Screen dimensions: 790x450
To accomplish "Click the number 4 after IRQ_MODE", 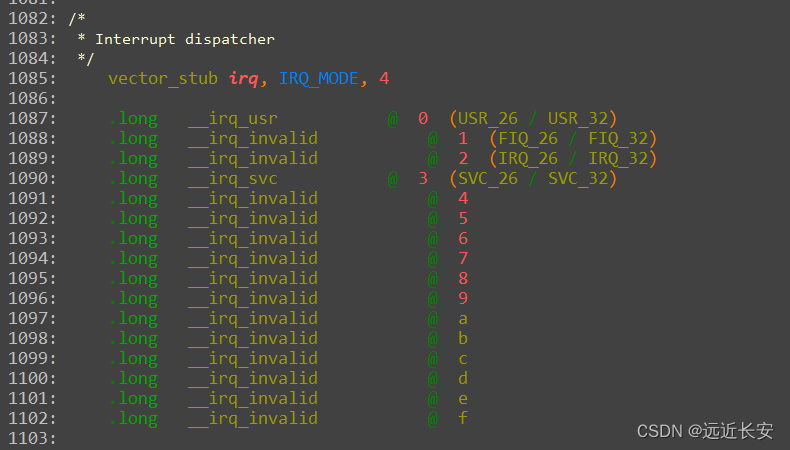I will tap(384, 78).
